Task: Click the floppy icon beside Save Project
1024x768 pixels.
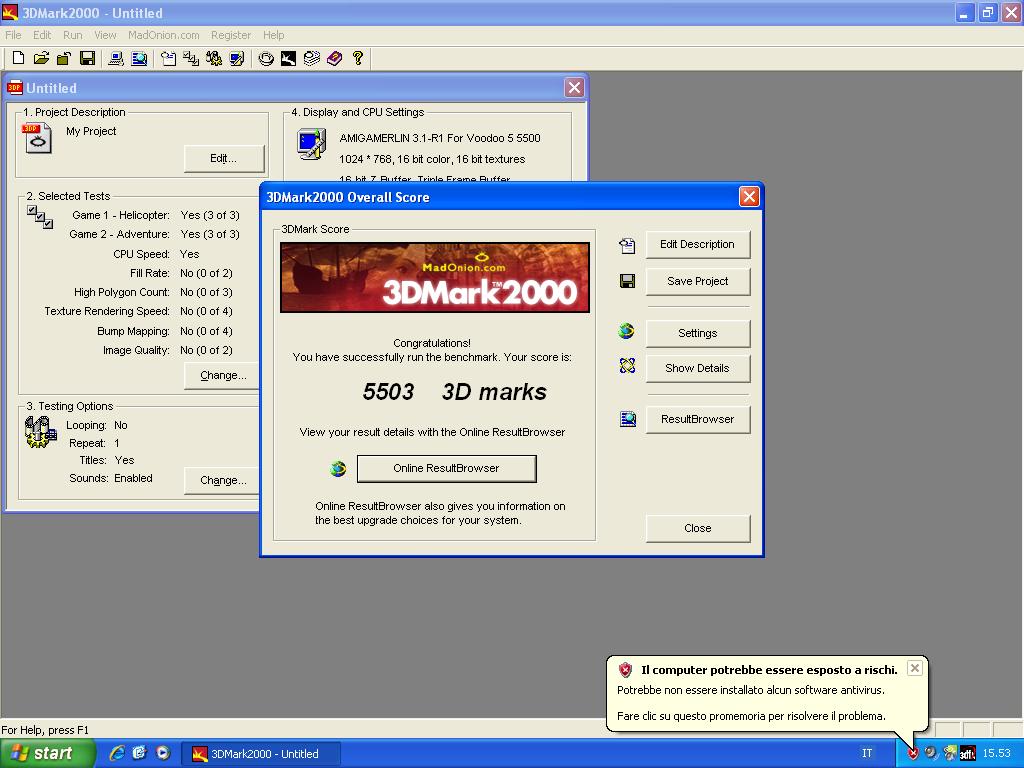Action: coord(627,281)
